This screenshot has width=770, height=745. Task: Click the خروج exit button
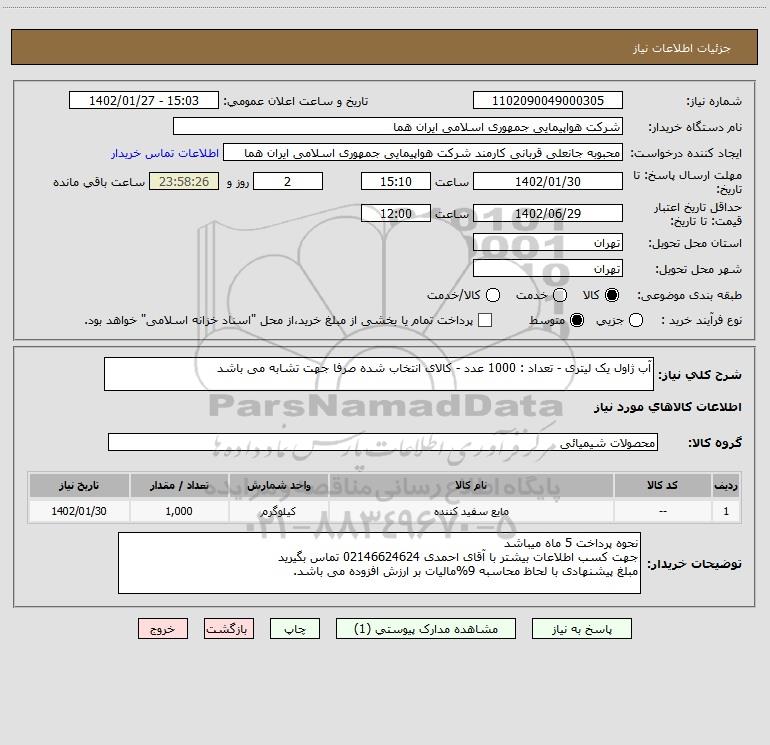[x=163, y=629]
